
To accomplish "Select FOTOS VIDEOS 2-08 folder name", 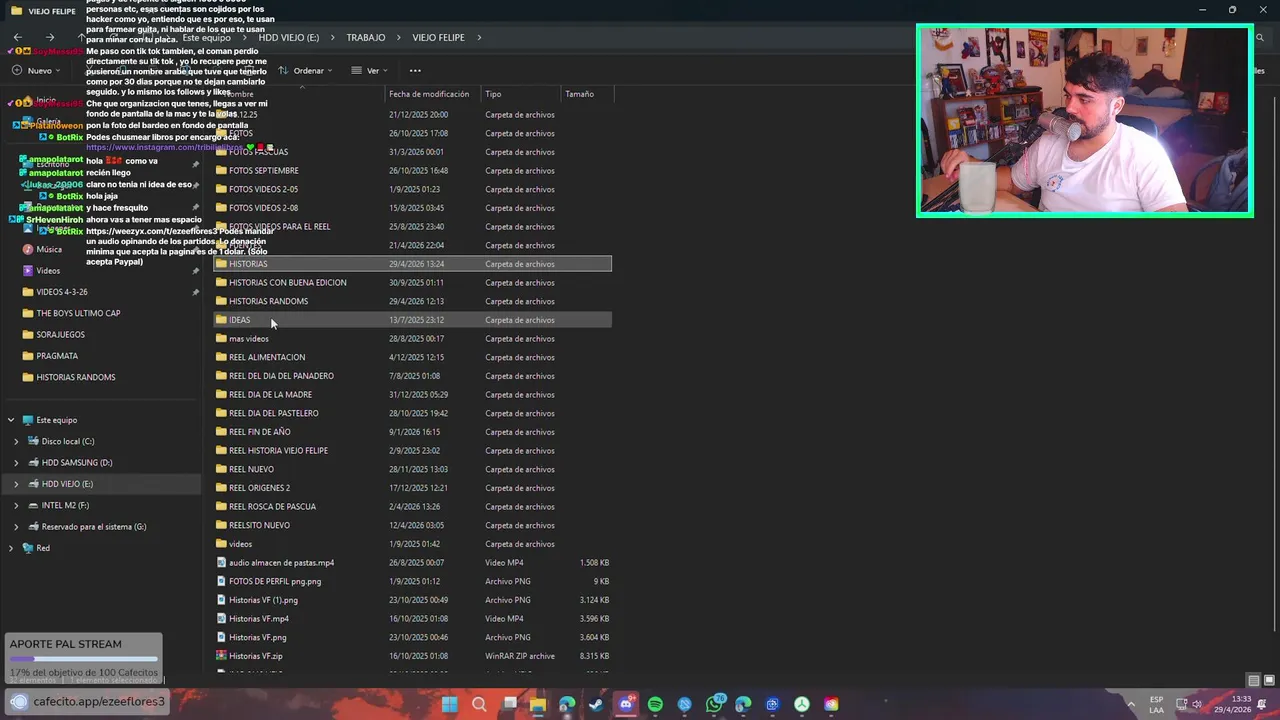I will pyautogui.click(x=263, y=208).
